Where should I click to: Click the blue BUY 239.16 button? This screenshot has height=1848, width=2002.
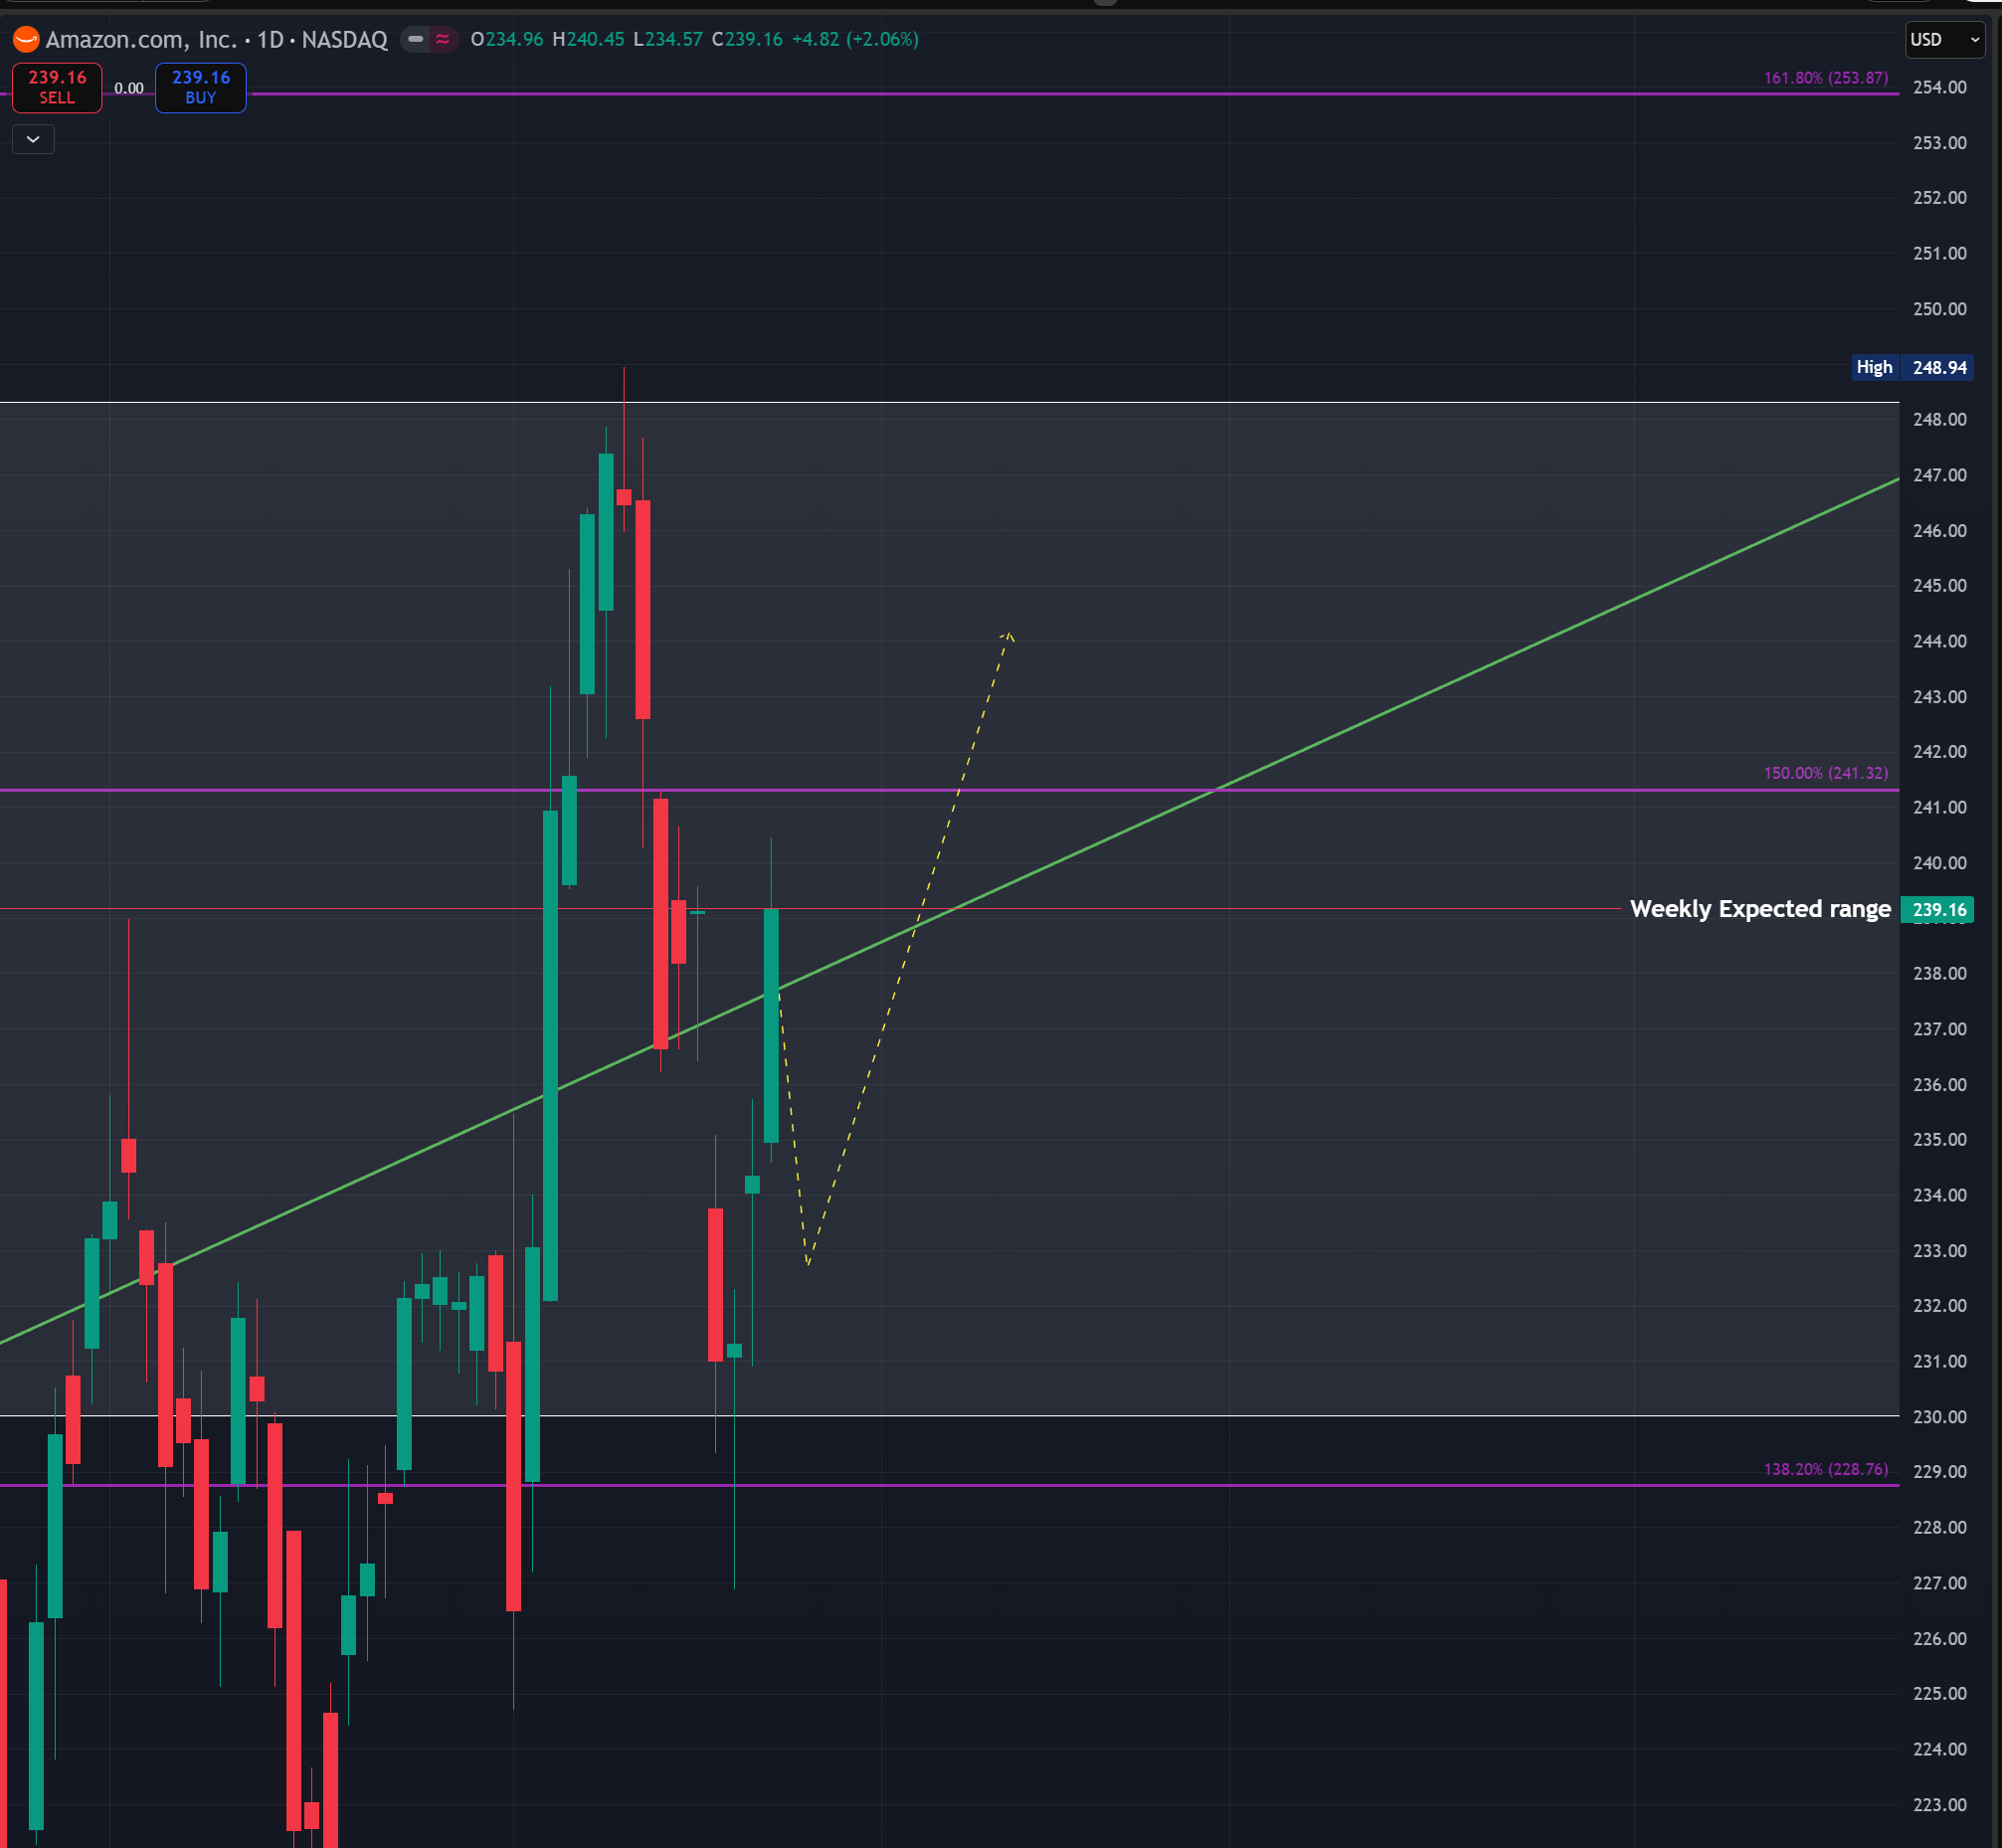click(x=200, y=87)
